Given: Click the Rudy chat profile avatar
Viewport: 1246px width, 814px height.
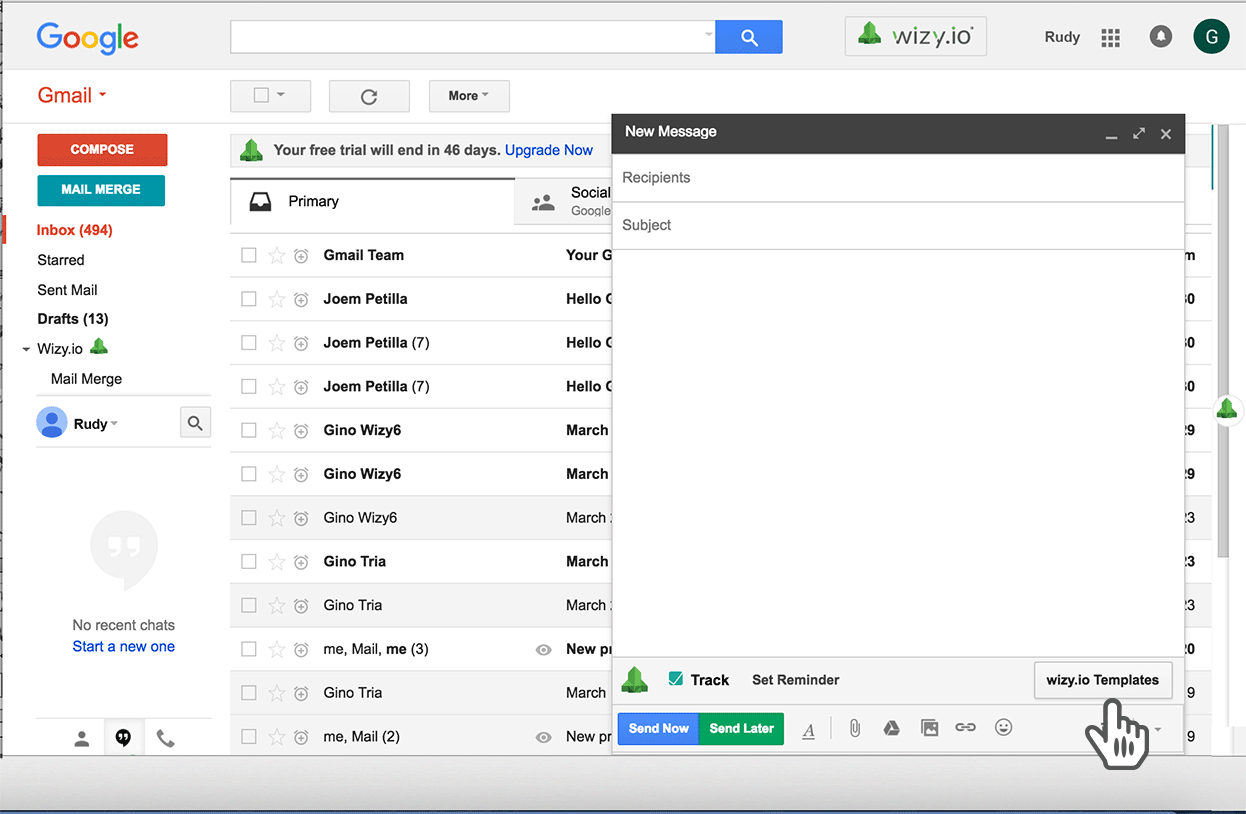Looking at the screenshot, I should click(52, 423).
